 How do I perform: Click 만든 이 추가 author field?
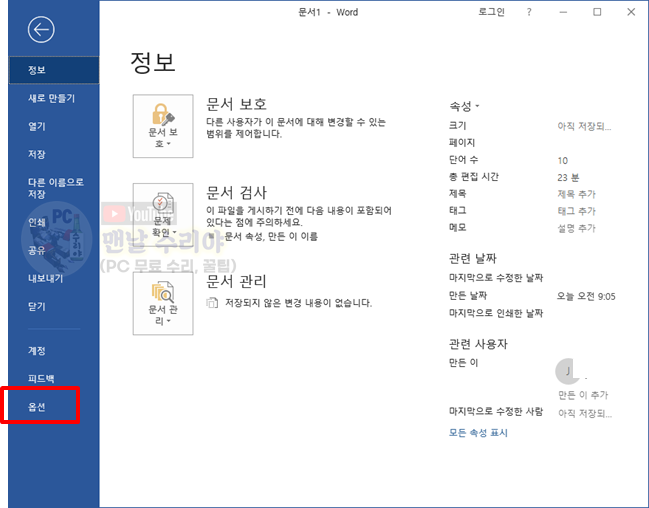(x=583, y=395)
